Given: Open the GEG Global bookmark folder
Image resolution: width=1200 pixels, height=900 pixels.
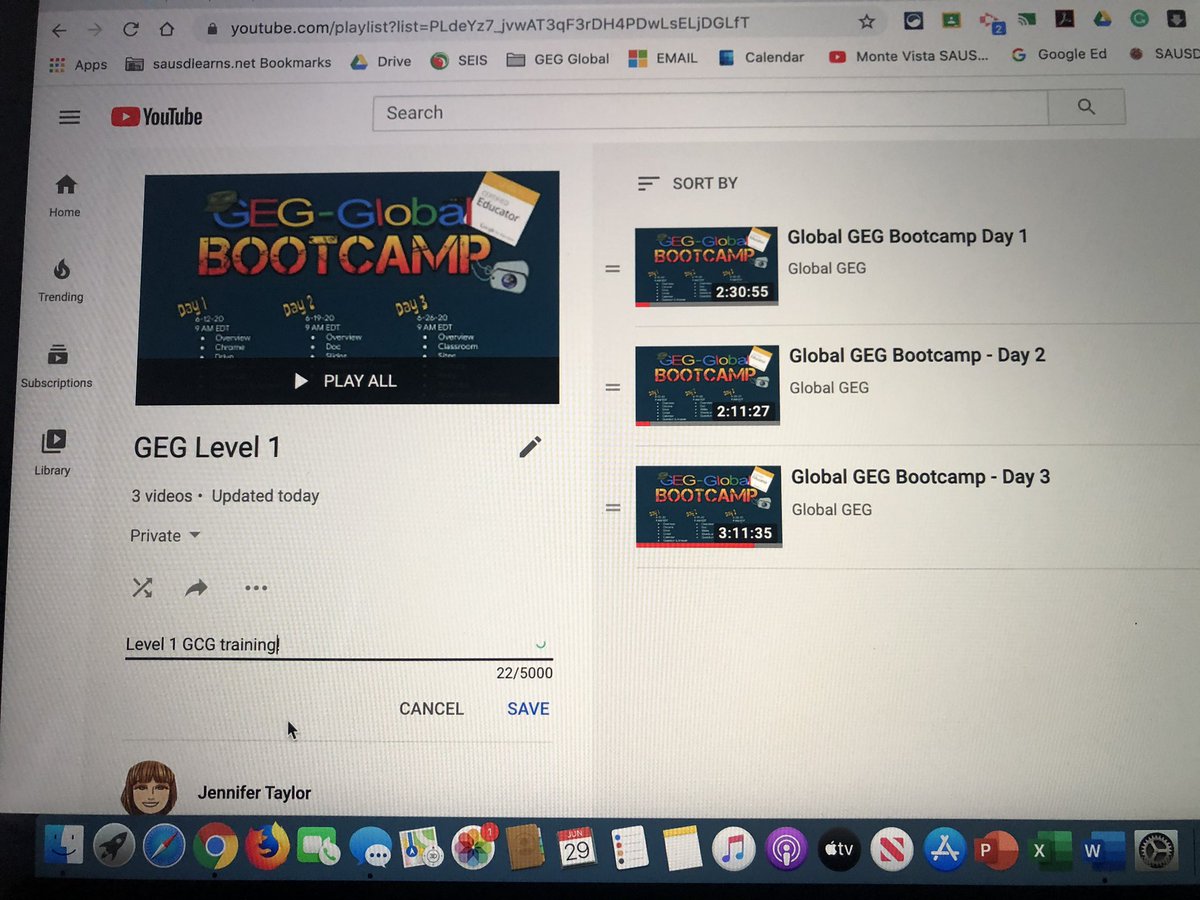Looking at the screenshot, I should [x=558, y=59].
